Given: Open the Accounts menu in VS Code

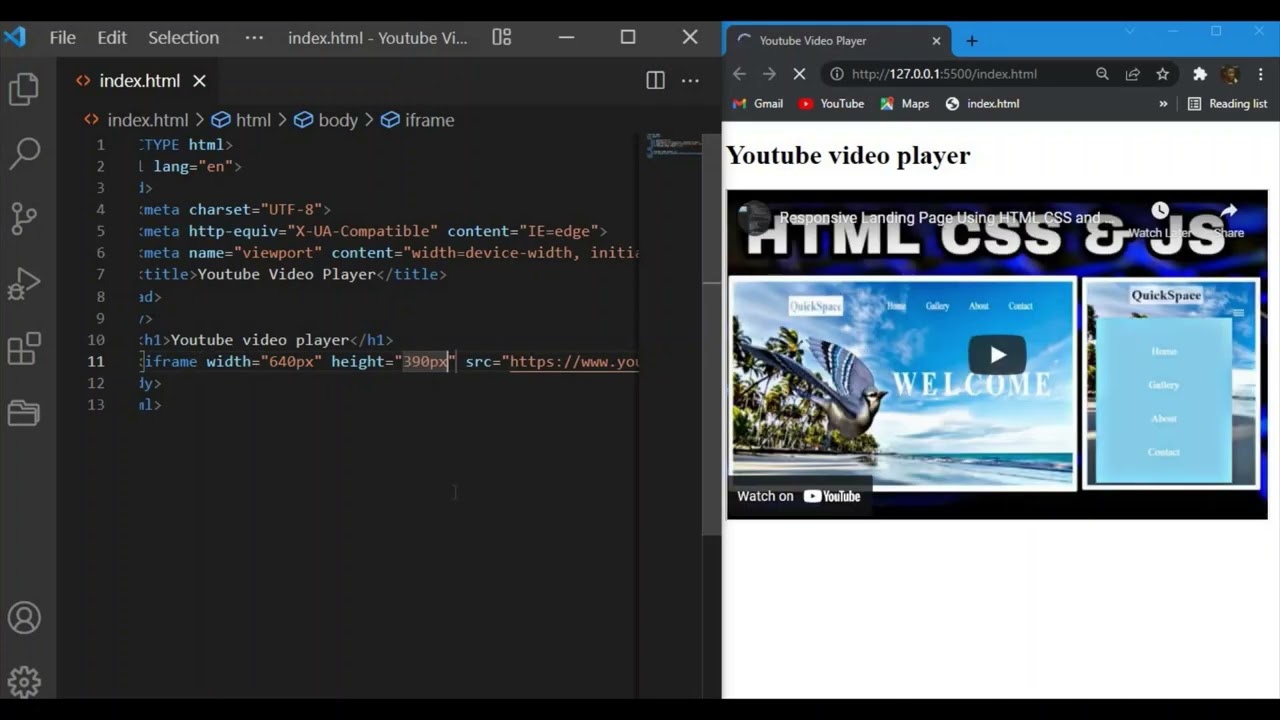Looking at the screenshot, I should point(24,617).
